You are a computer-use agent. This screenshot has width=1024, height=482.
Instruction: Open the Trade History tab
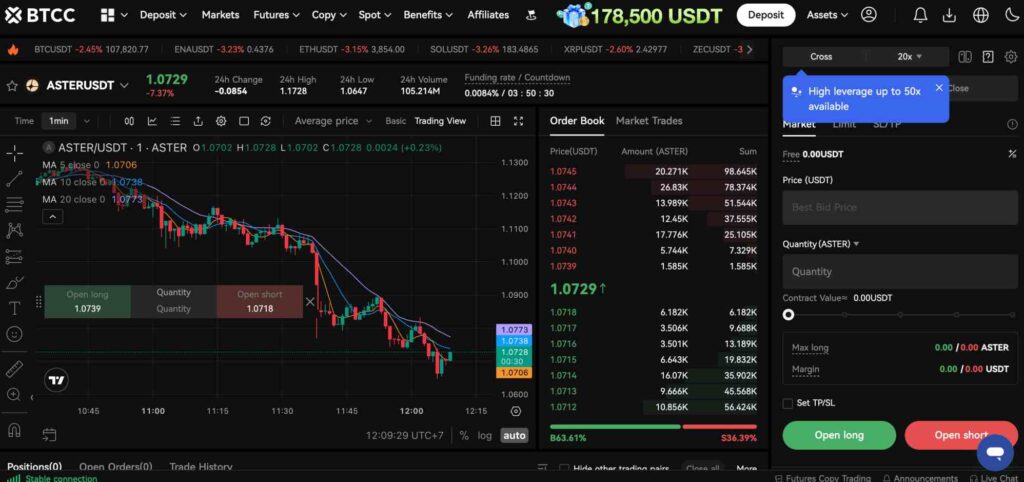200,467
